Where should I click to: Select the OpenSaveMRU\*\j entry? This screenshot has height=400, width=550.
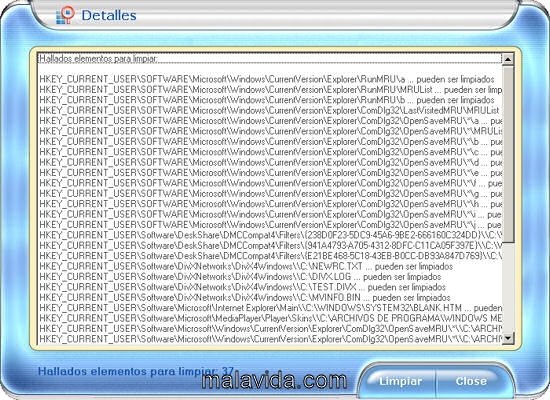click(x=270, y=225)
